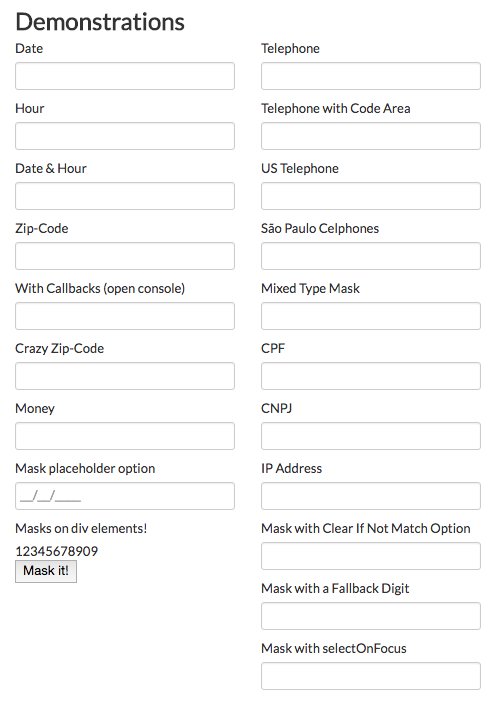Click the Crazy Zip-Code field
This screenshot has width=496, height=709.
click(x=125, y=376)
